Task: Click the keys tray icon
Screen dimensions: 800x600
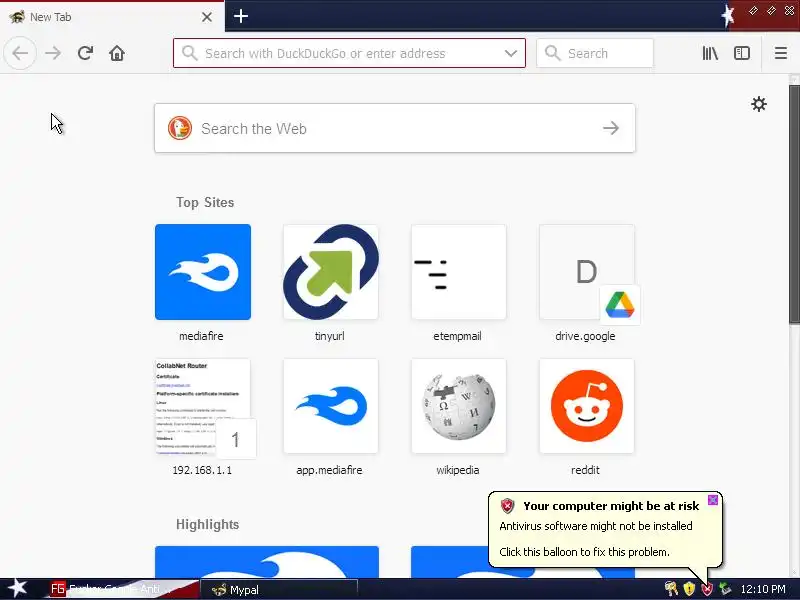Action: (x=671, y=589)
